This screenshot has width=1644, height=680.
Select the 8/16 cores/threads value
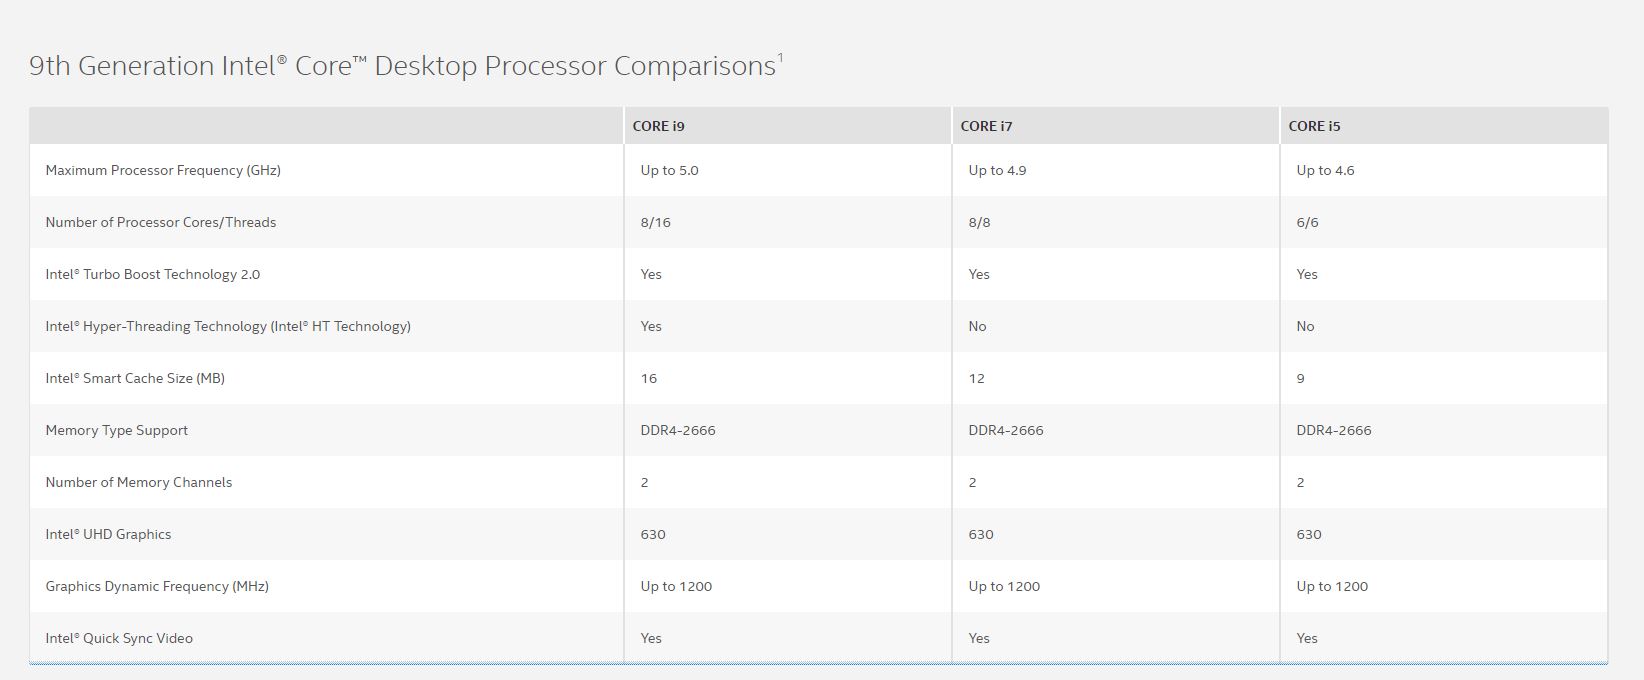click(656, 222)
